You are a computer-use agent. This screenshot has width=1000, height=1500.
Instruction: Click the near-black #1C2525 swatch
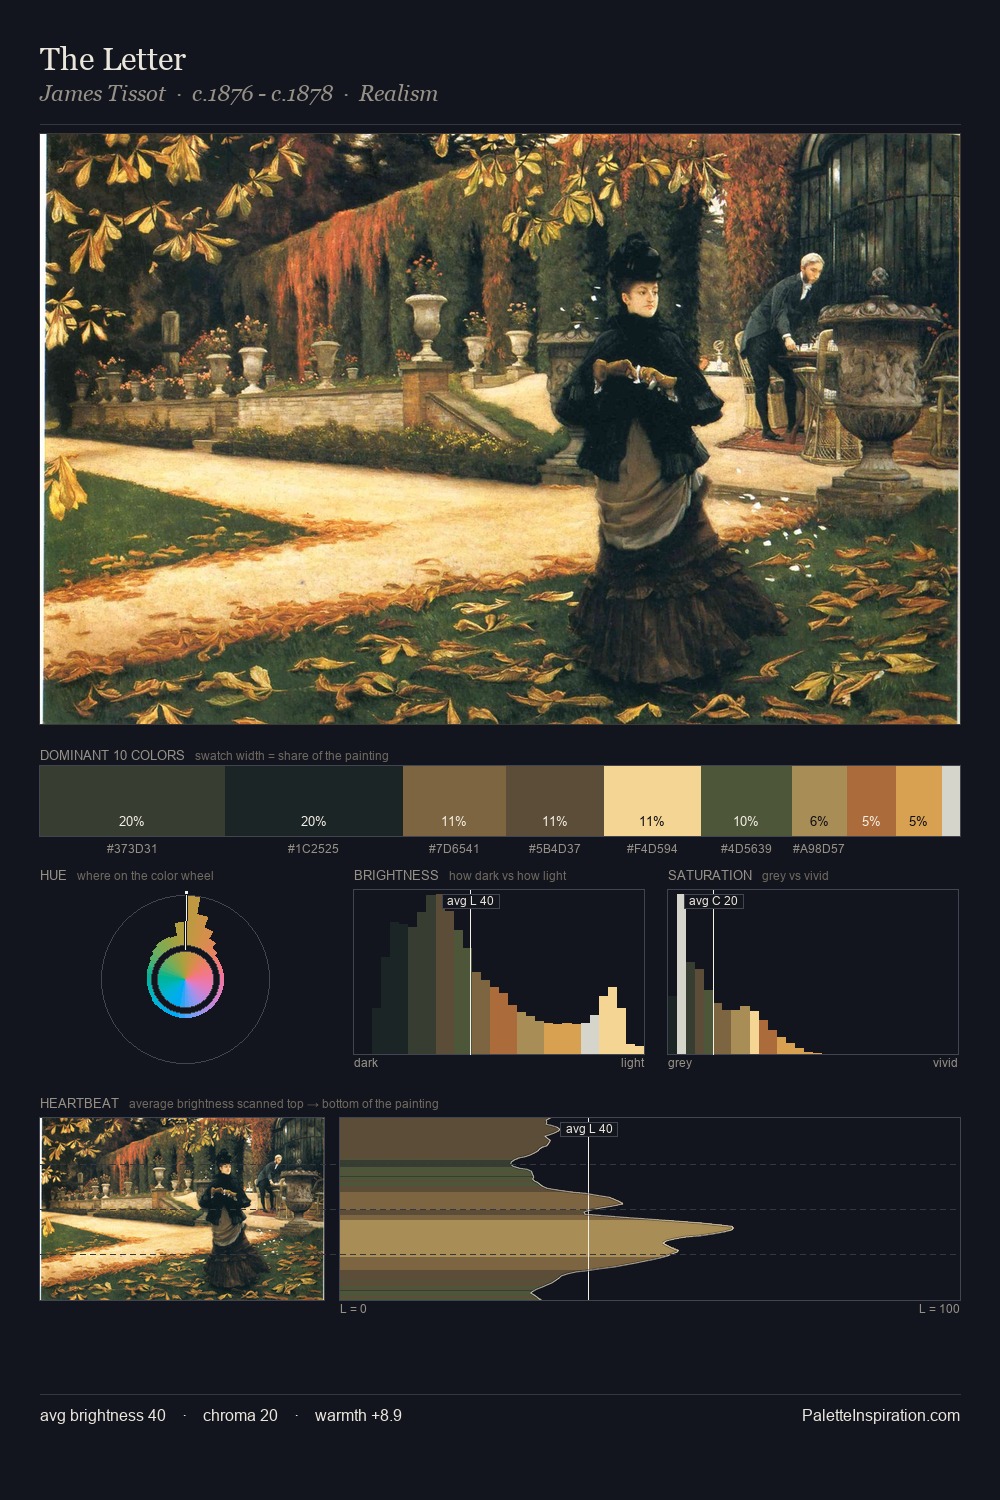tap(314, 801)
